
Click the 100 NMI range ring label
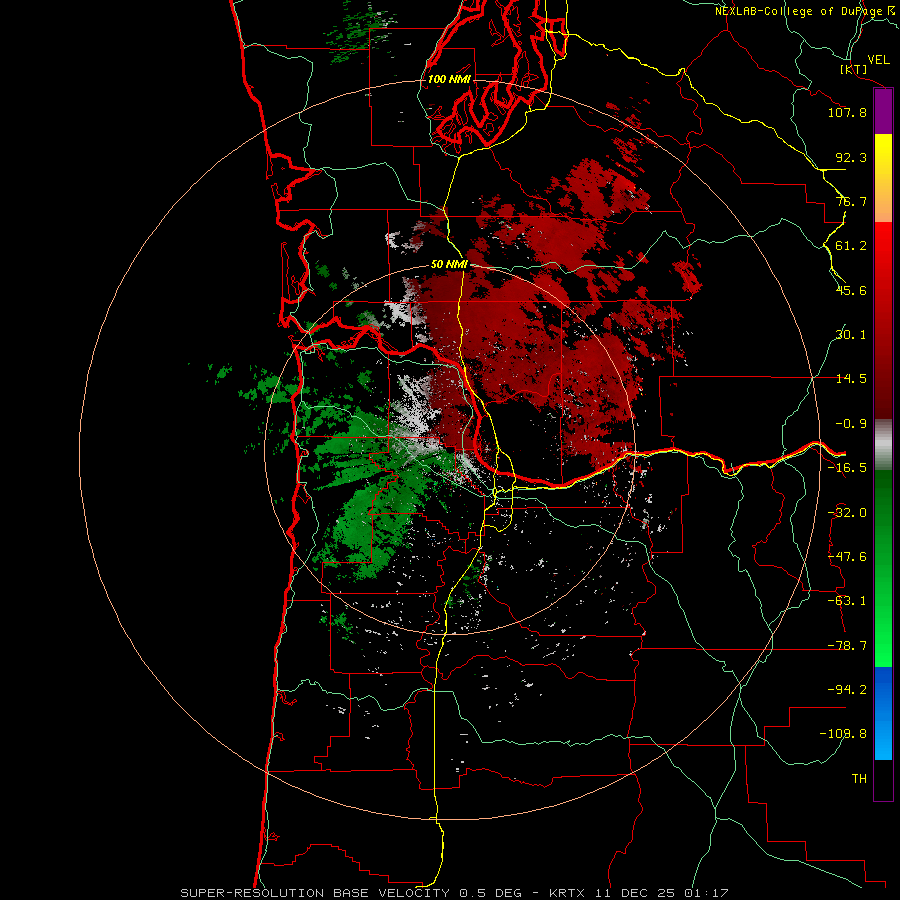click(449, 79)
